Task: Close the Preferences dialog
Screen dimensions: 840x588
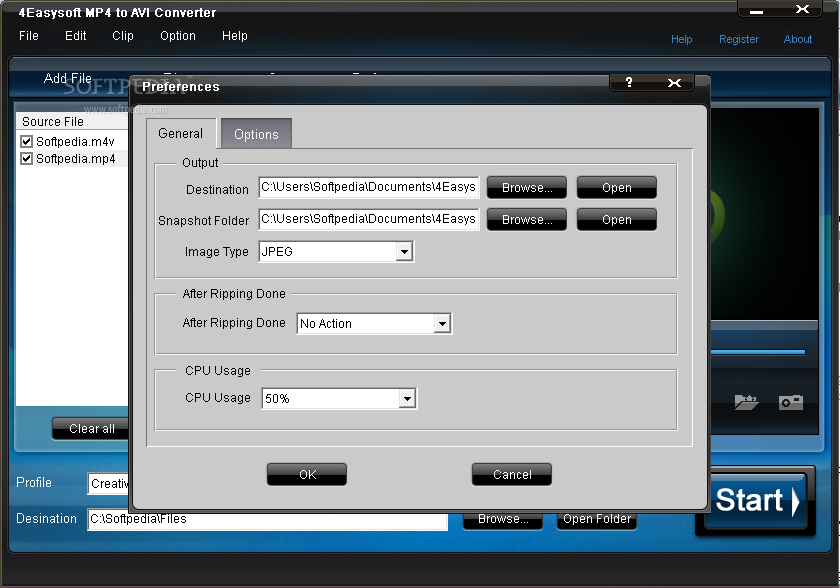Action: click(674, 82)
